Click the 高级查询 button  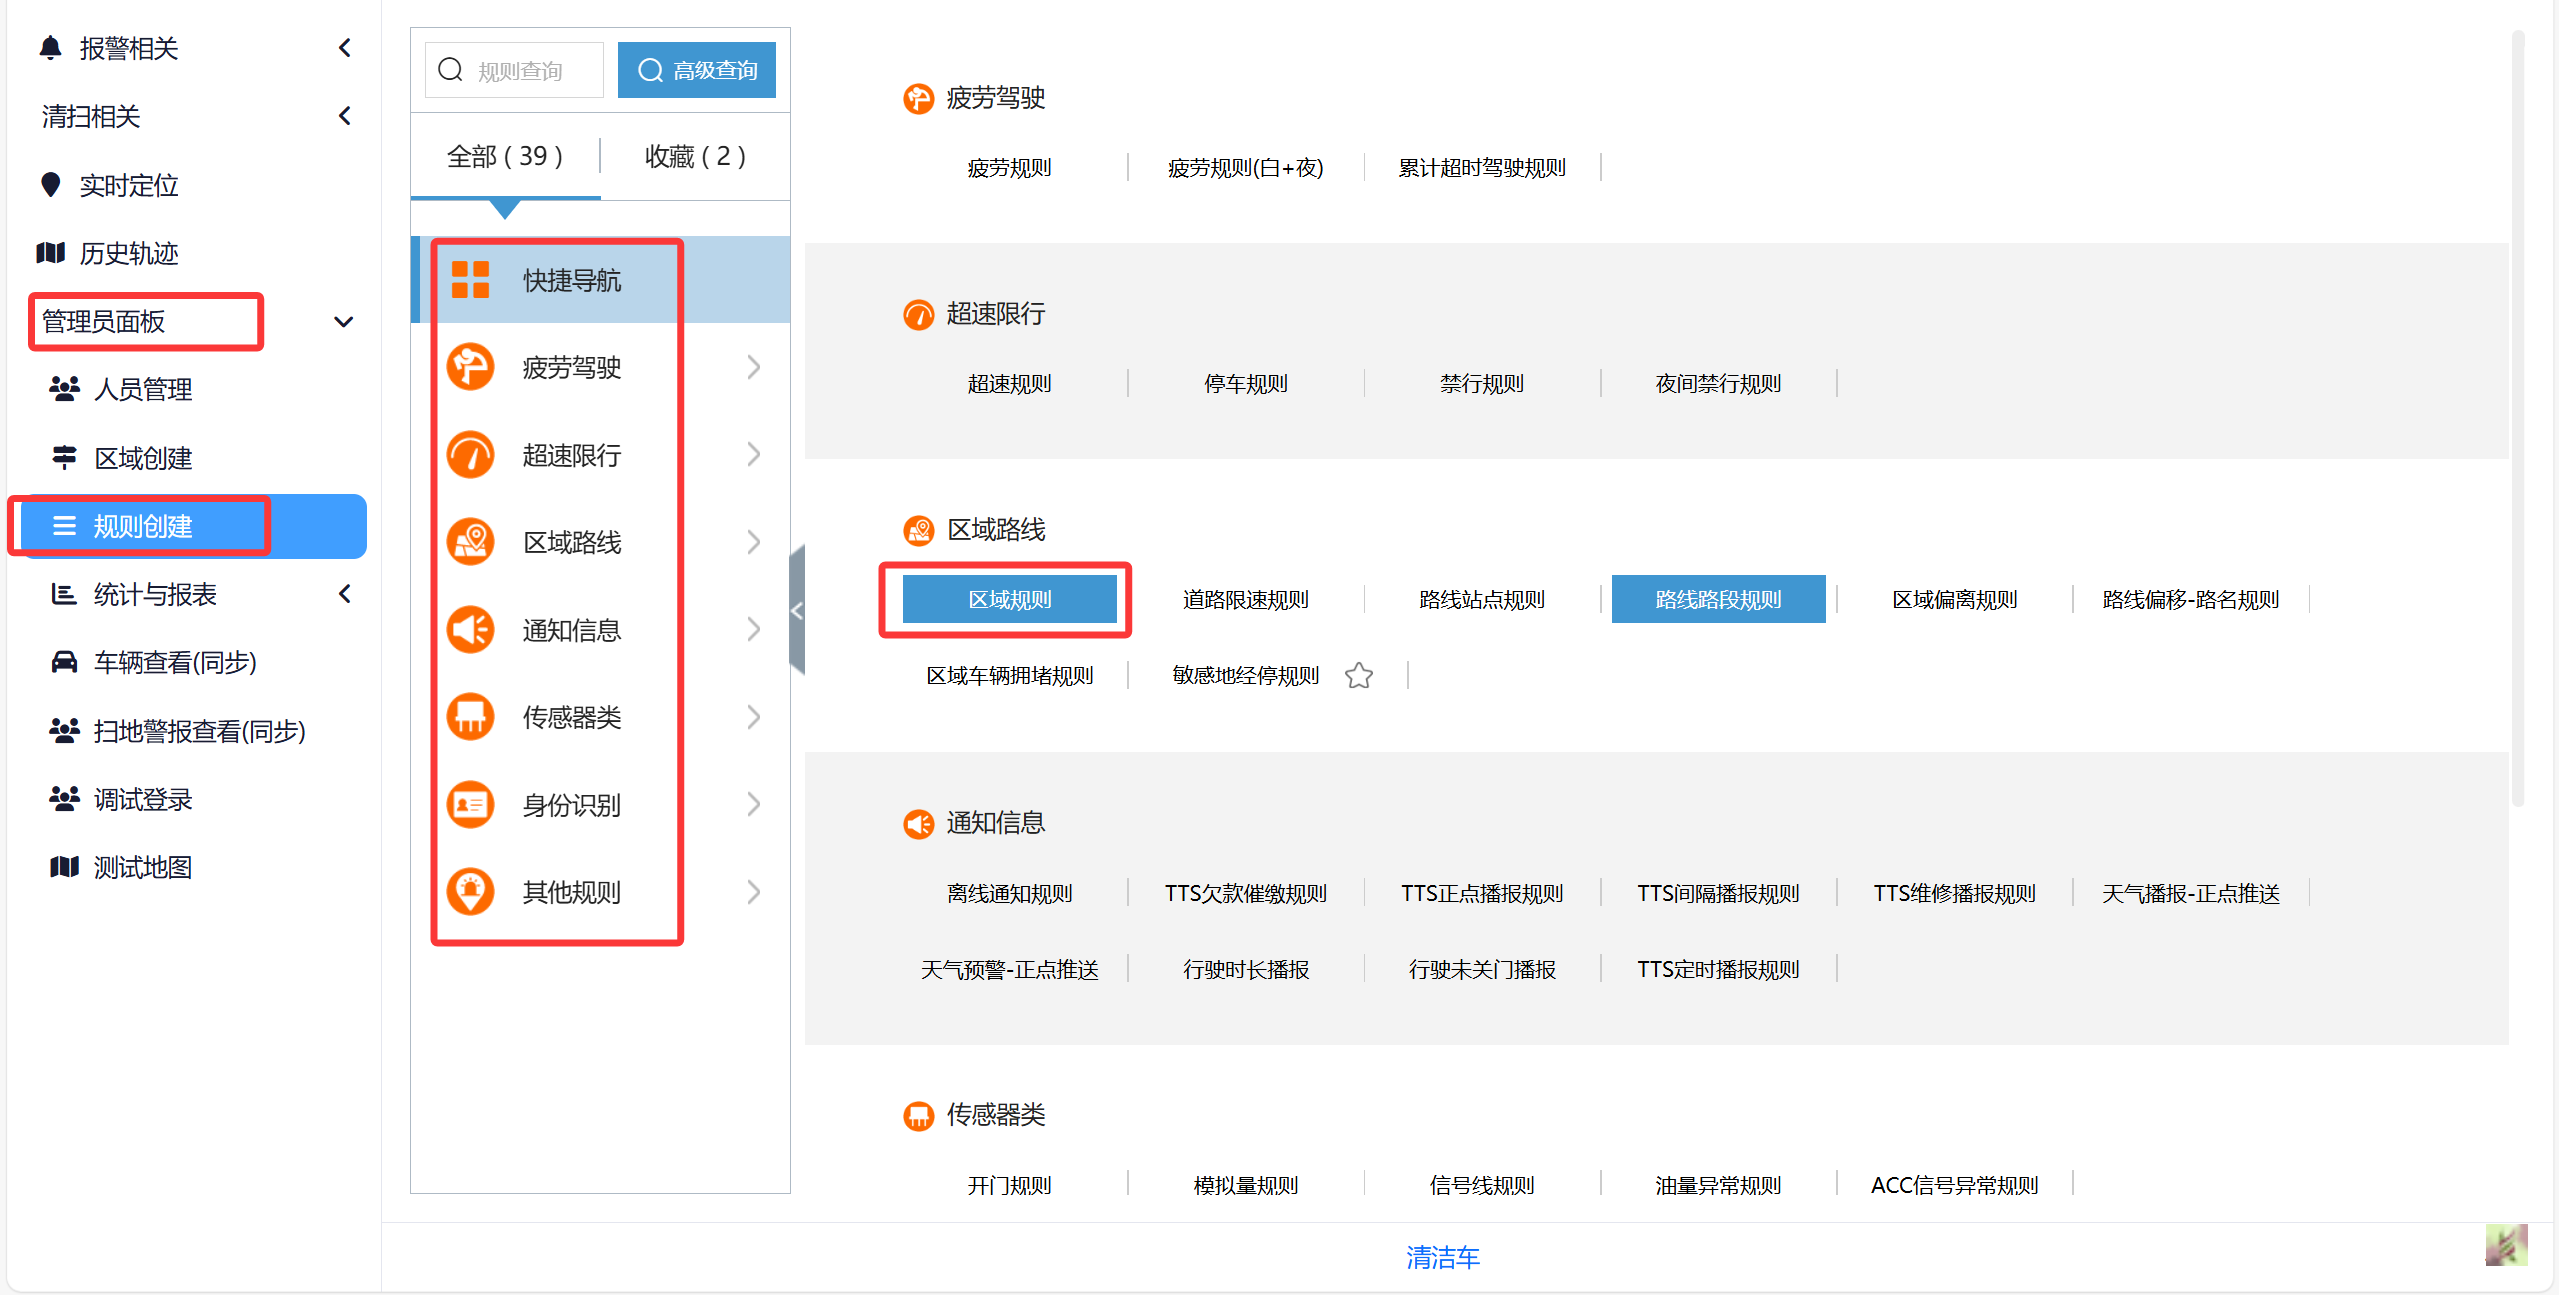coord(697,70)
